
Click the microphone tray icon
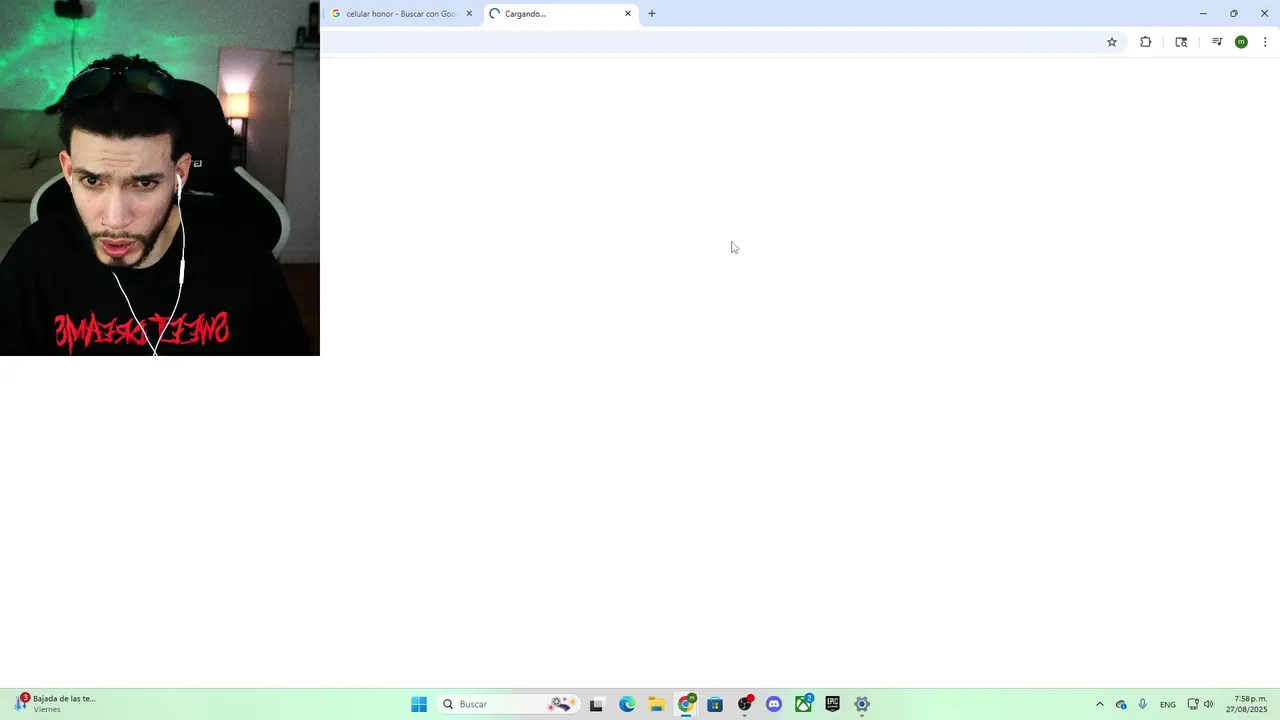1143,704
